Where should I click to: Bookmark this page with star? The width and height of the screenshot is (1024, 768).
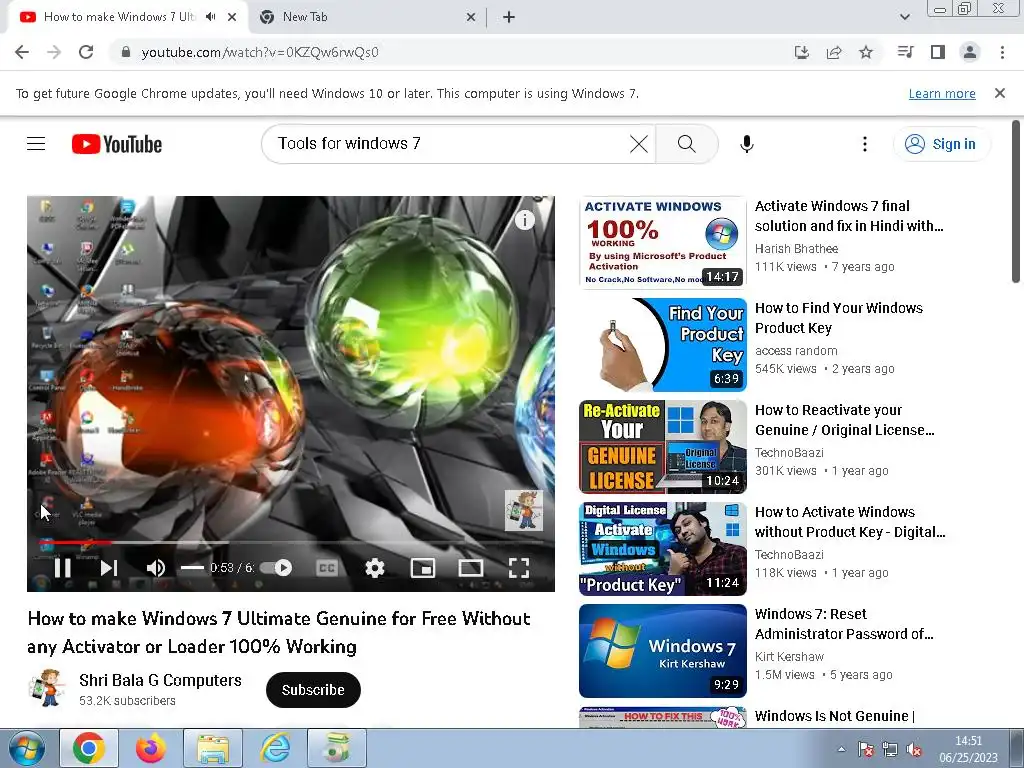pos(866,52)
